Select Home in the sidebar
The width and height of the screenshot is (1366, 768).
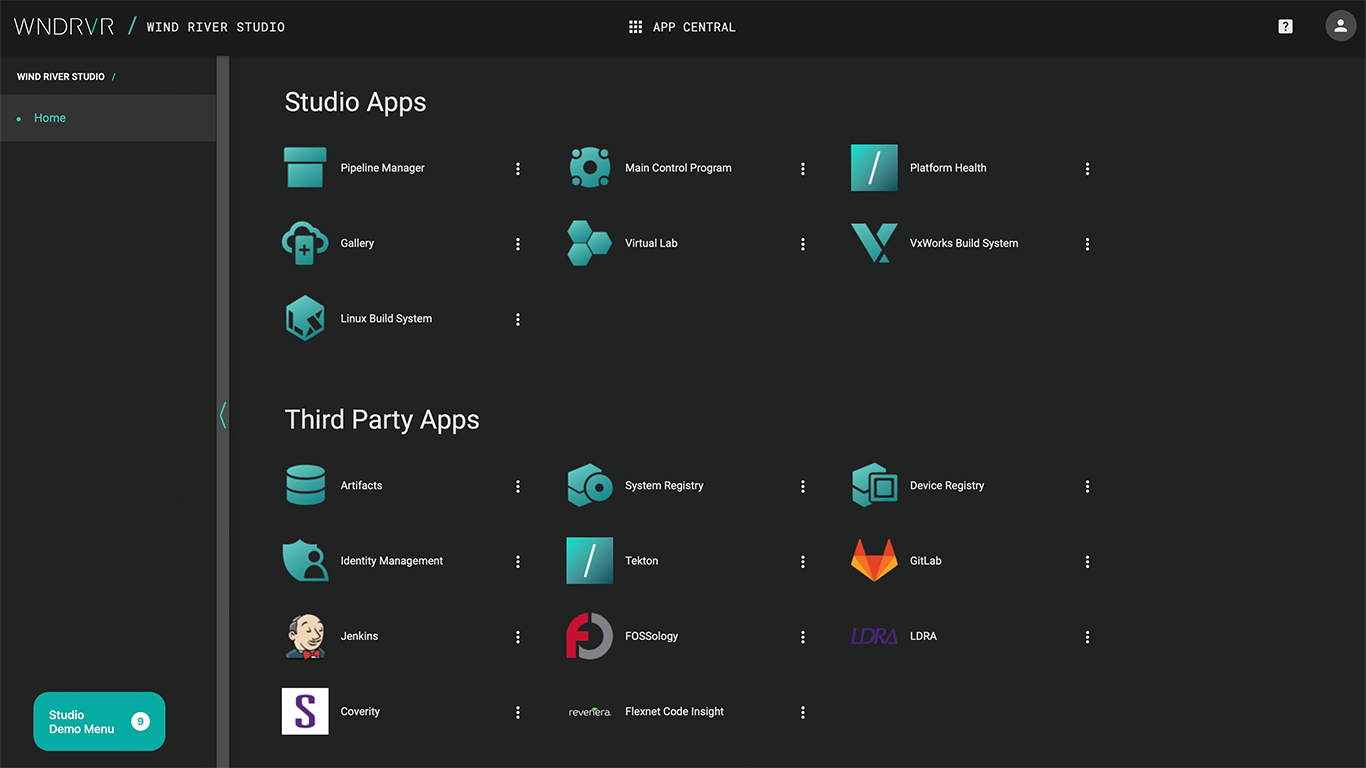108,118
